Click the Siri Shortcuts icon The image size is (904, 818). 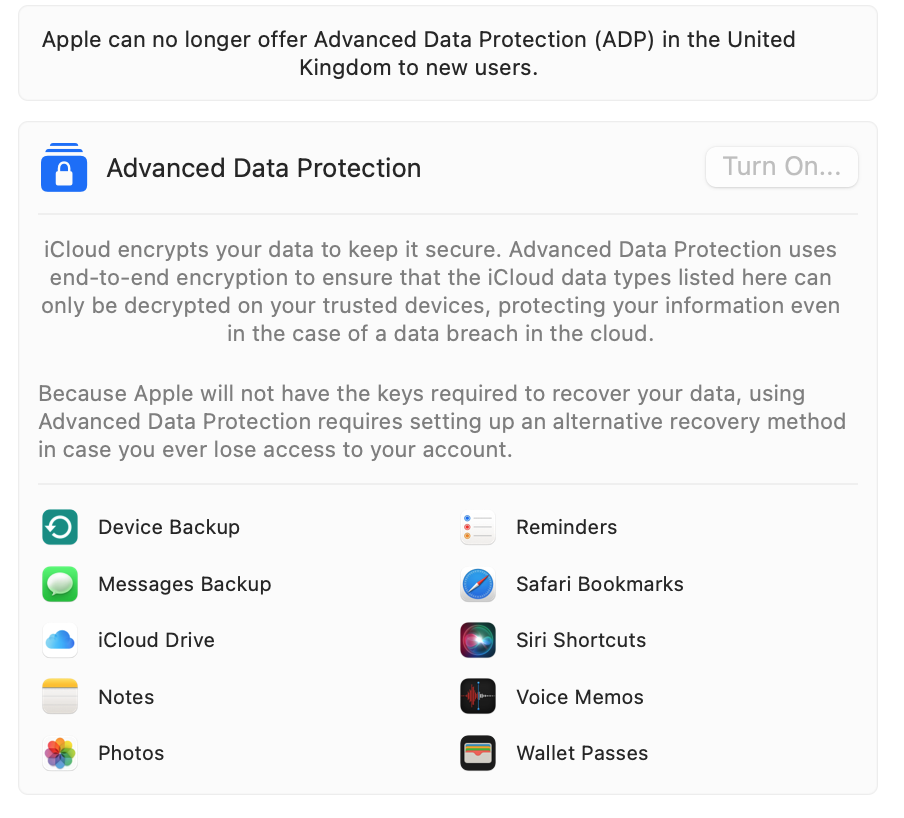478,640
